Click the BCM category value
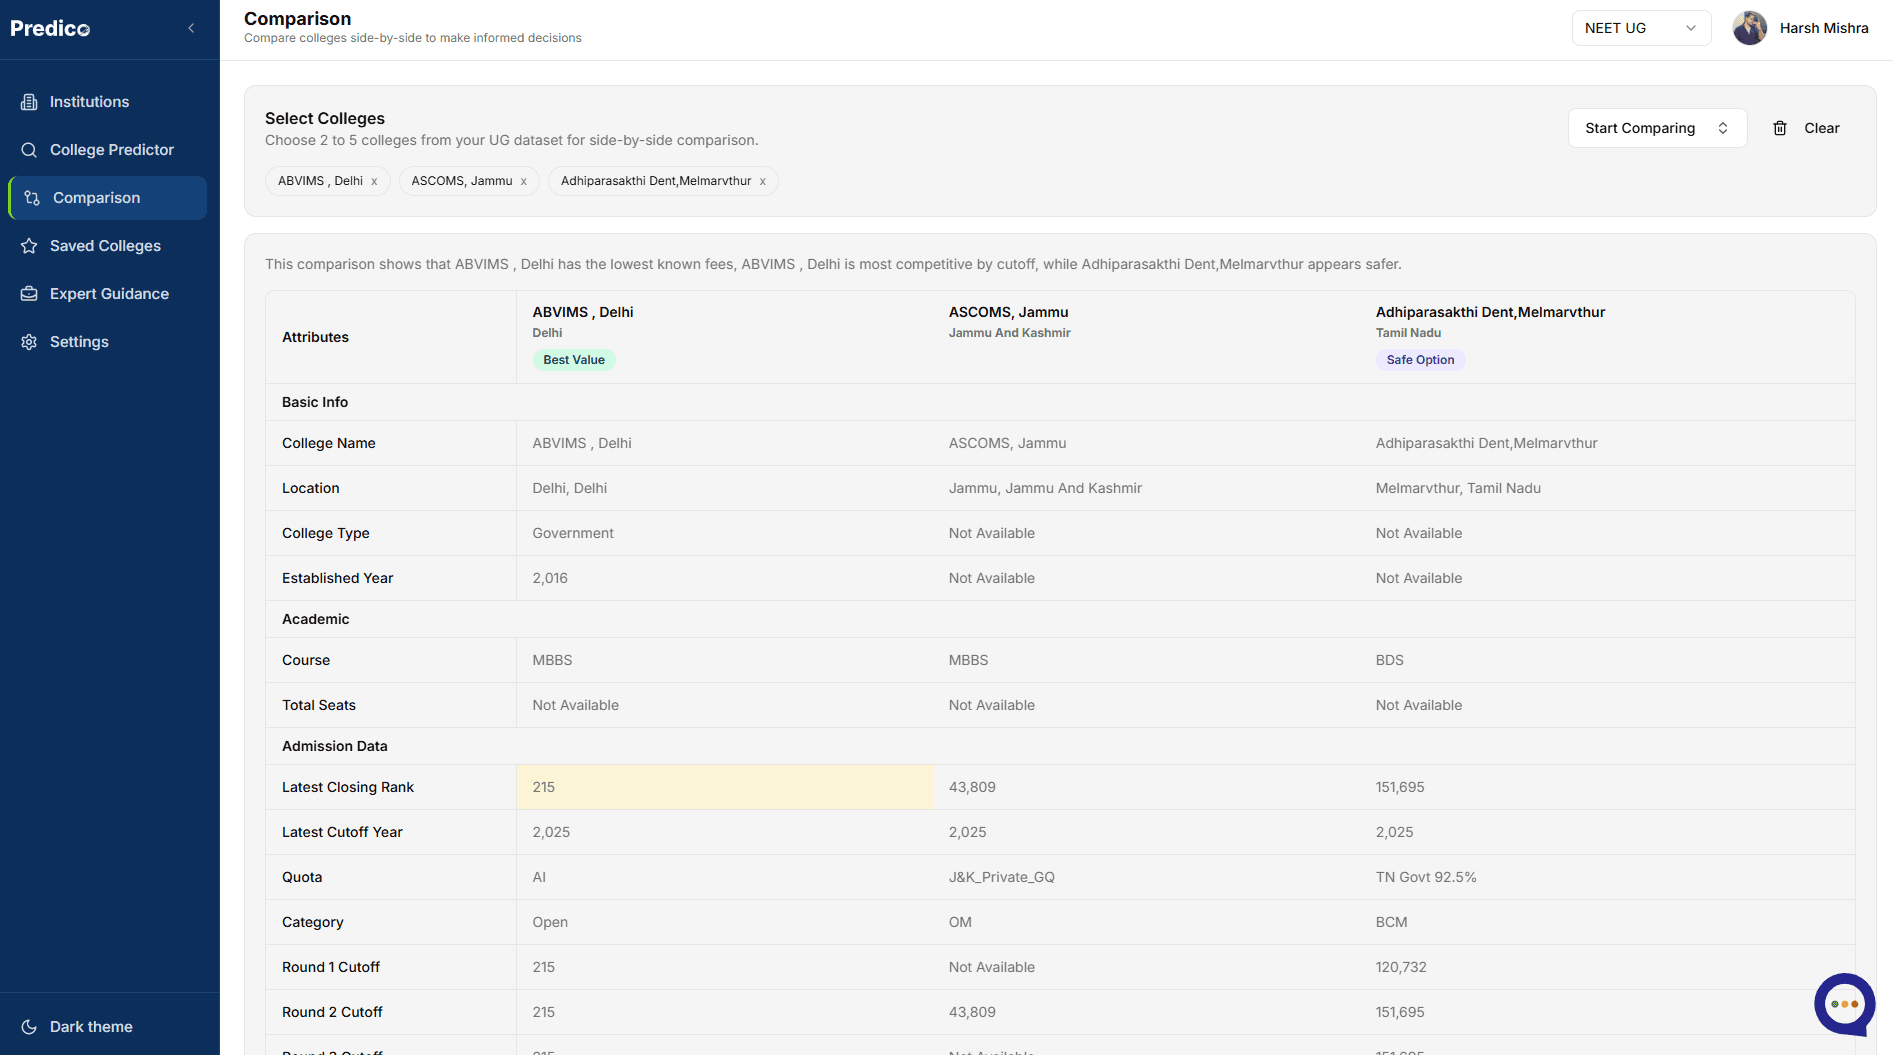Viewport: 1893px width, 1055px height. click(x=1392, y=922)
